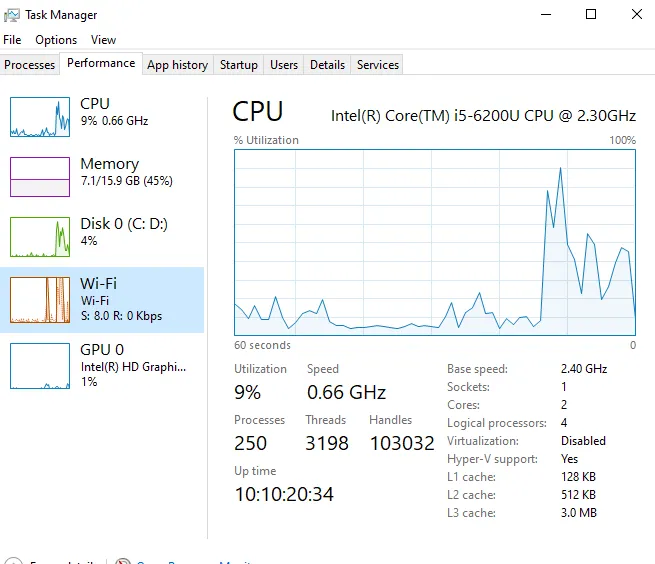Minimize the Task Manager window

pos(545,14)
